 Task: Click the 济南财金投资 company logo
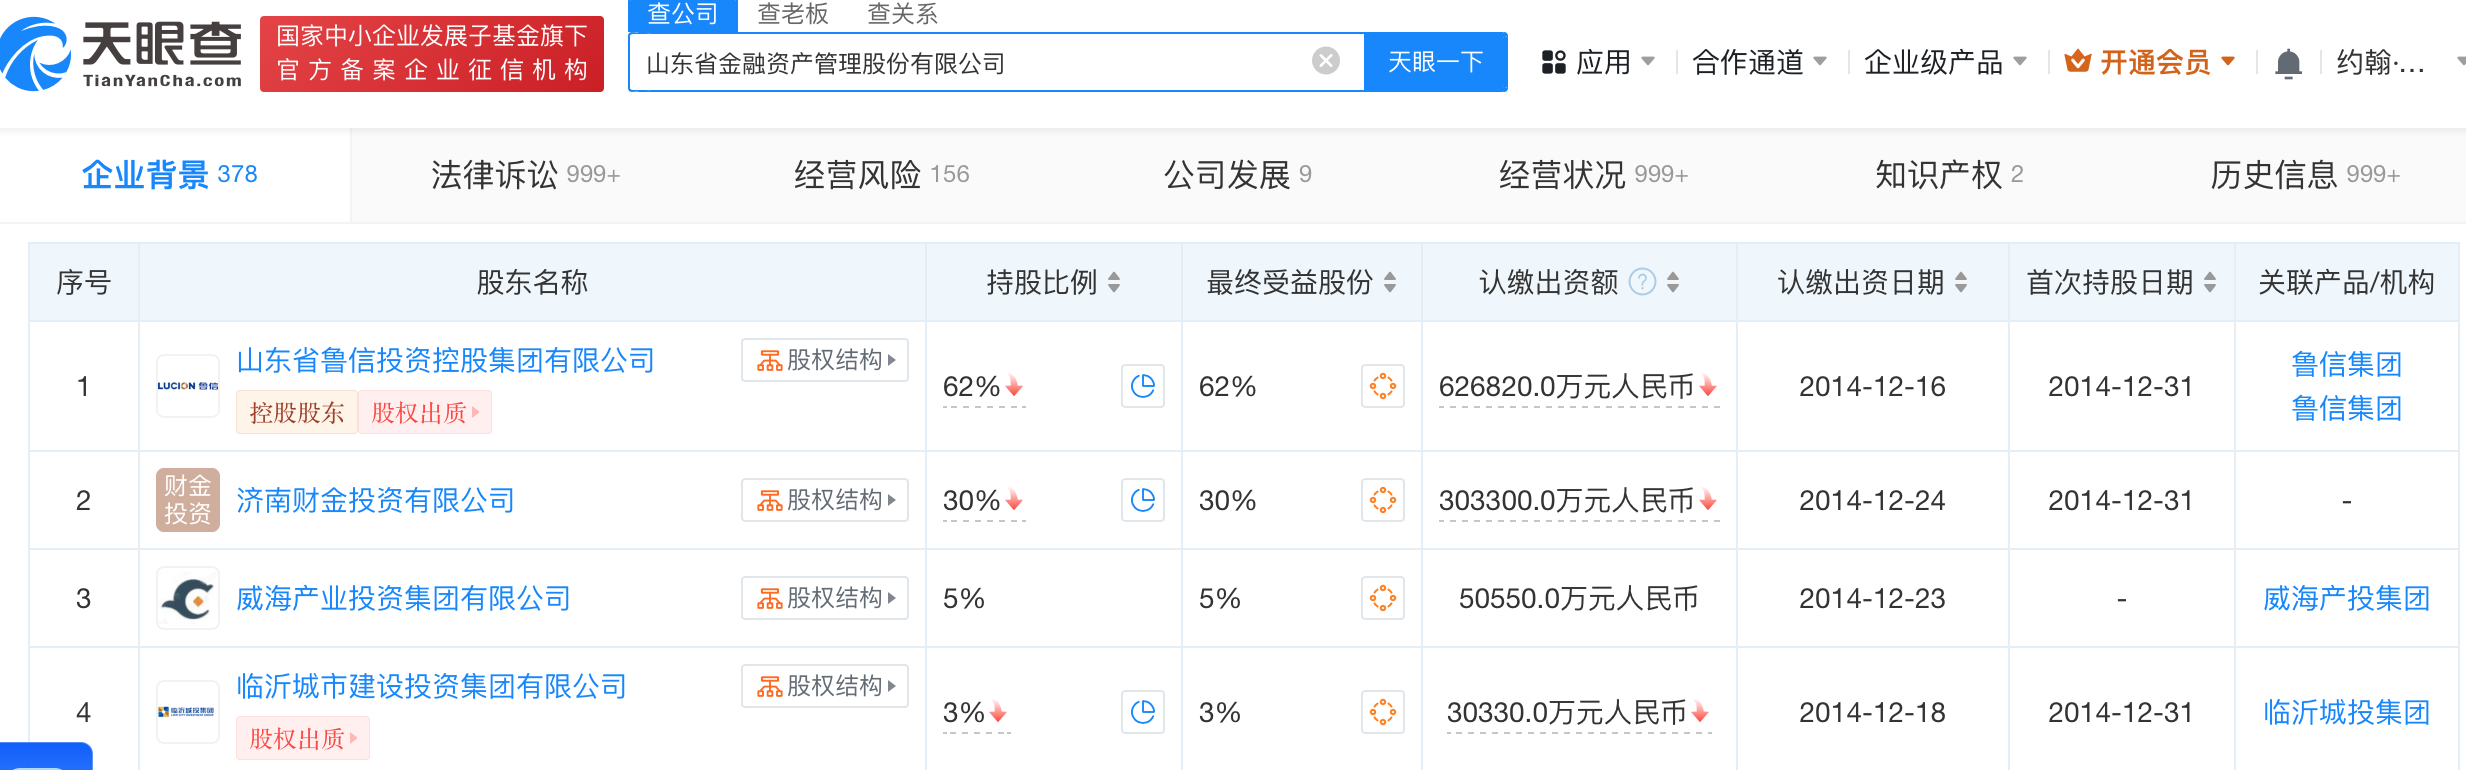[x=188, y=500]
